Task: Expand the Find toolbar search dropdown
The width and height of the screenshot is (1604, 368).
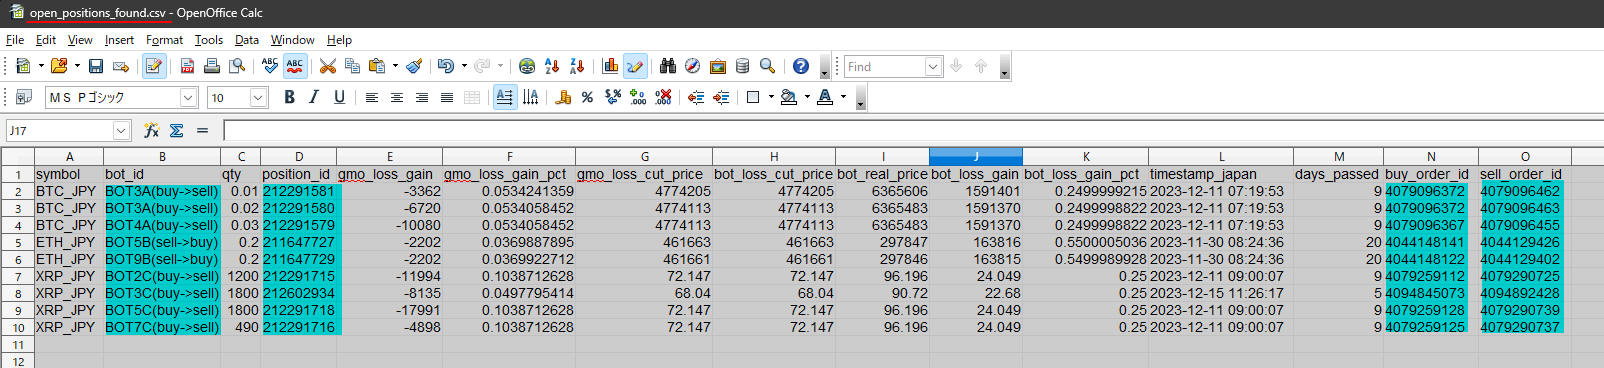Action: [x=933, y=66]
